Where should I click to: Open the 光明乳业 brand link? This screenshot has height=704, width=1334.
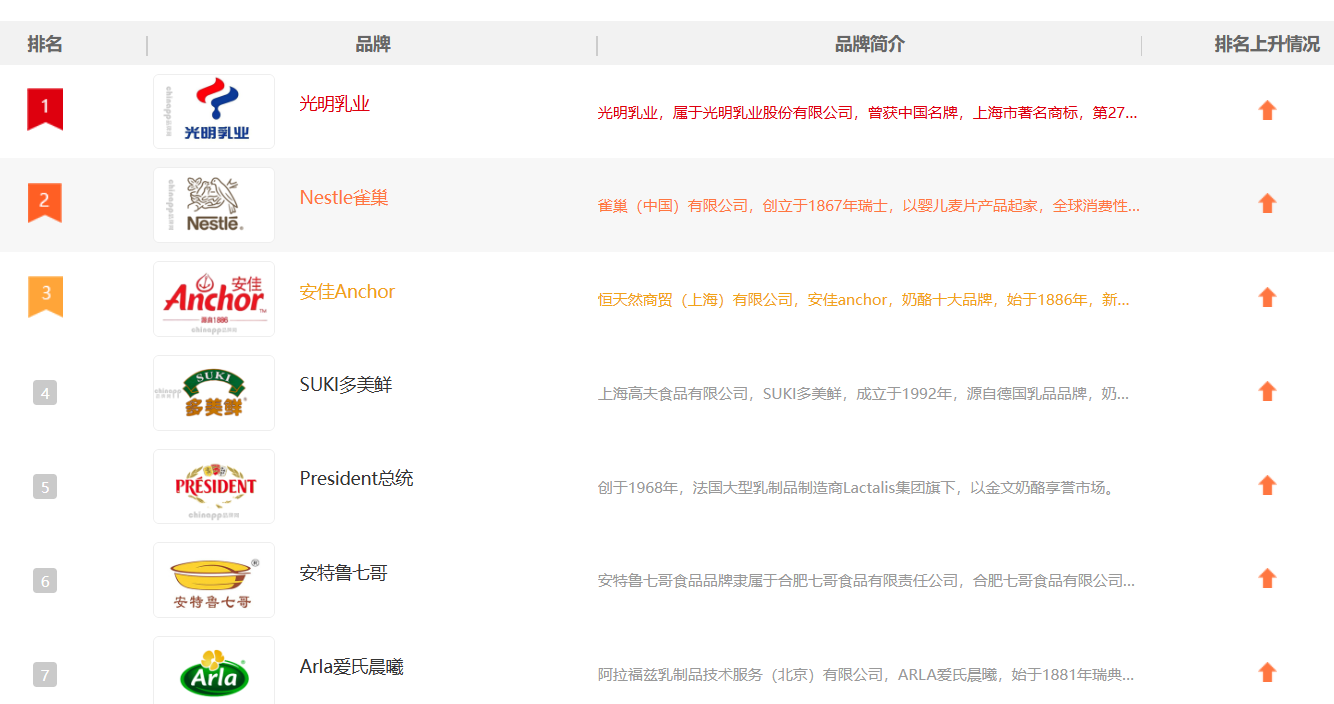point(335,104)
